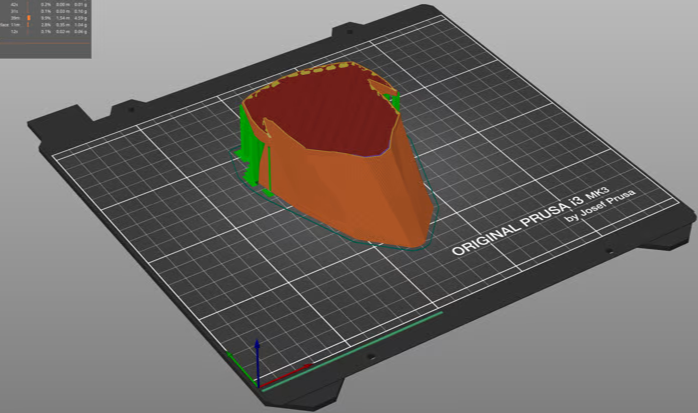Click the orange bar in the 39m row

[x=28, y=18]
